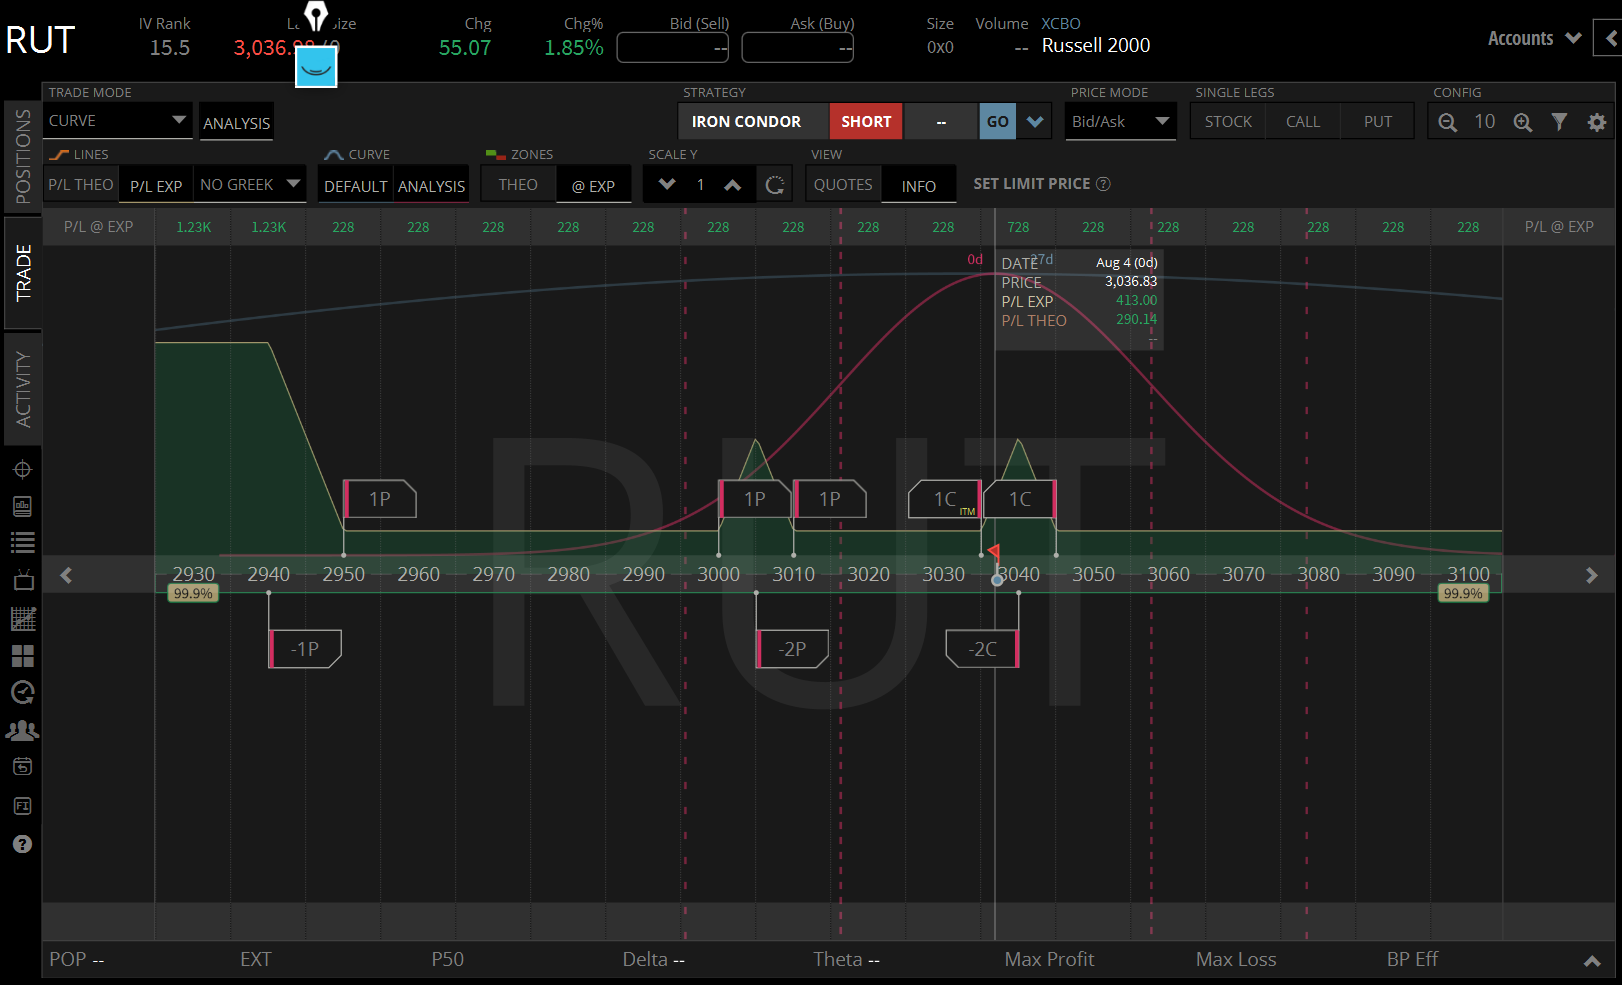Click the RUT ticker symbol
This screenshot has height=985, width=1622.
(x=40, y=40)
